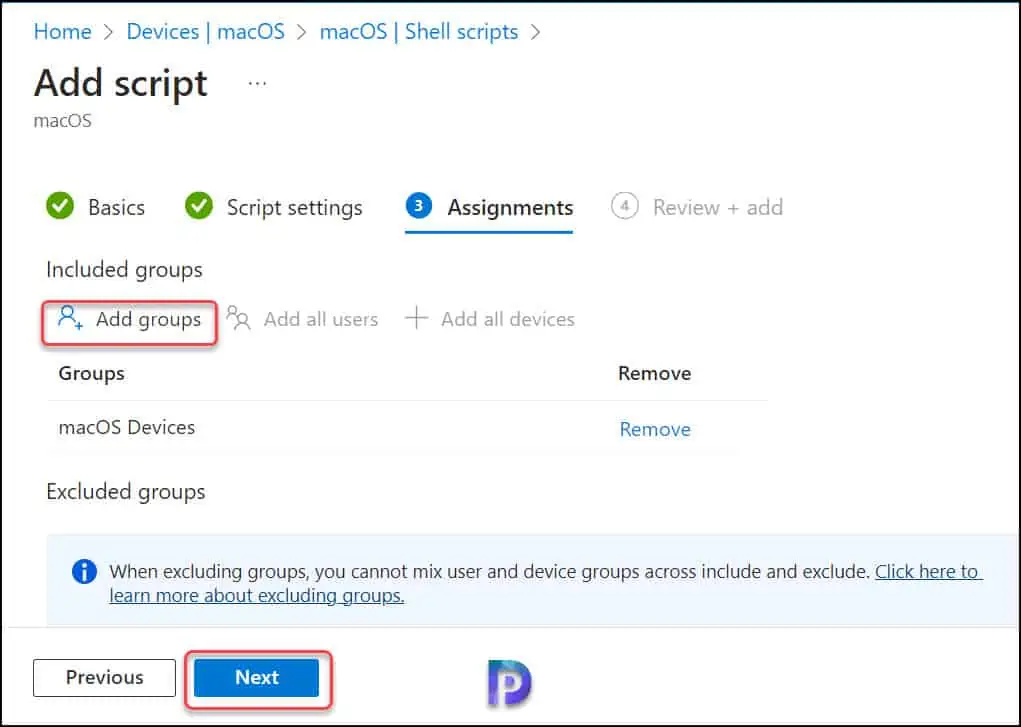This screenshot has height=727, width=1021.
Task: Click the Add all devices label
Action: click(508, 319)
